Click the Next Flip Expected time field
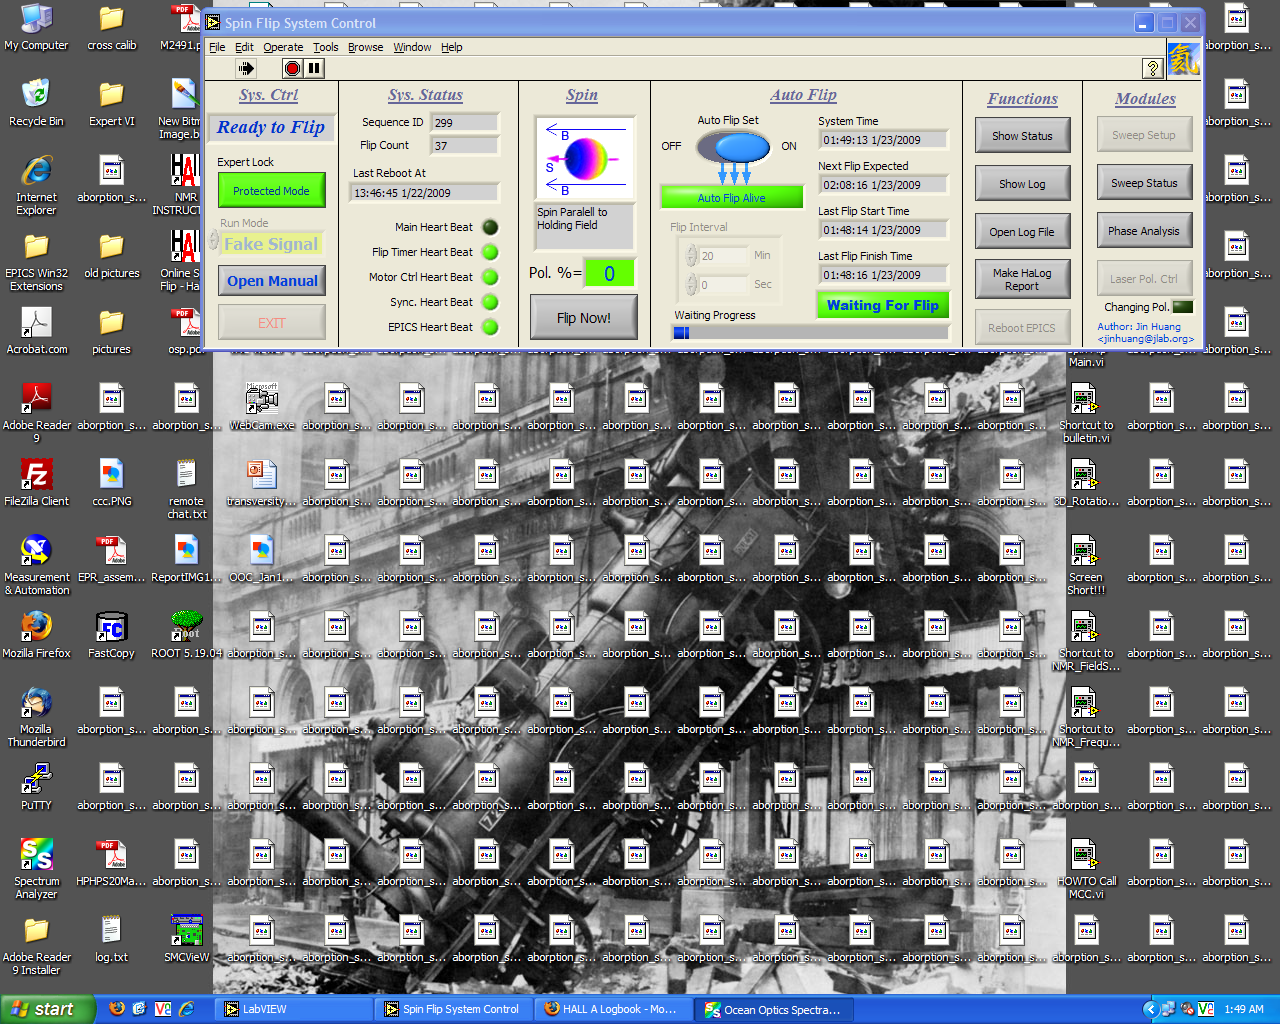The image size is (1280, 1024). 883,185
